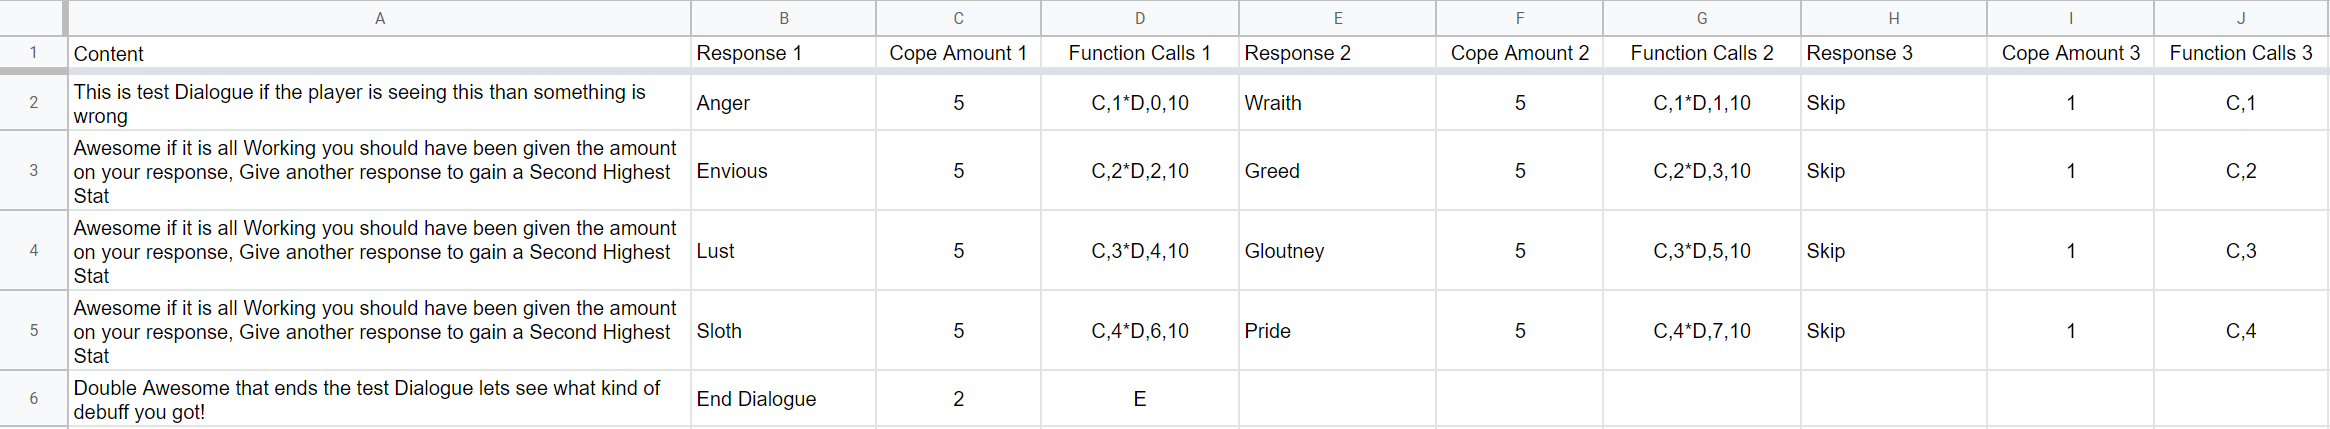Select column A header
Screen dimensions: 2330x429
pos(380,18)
